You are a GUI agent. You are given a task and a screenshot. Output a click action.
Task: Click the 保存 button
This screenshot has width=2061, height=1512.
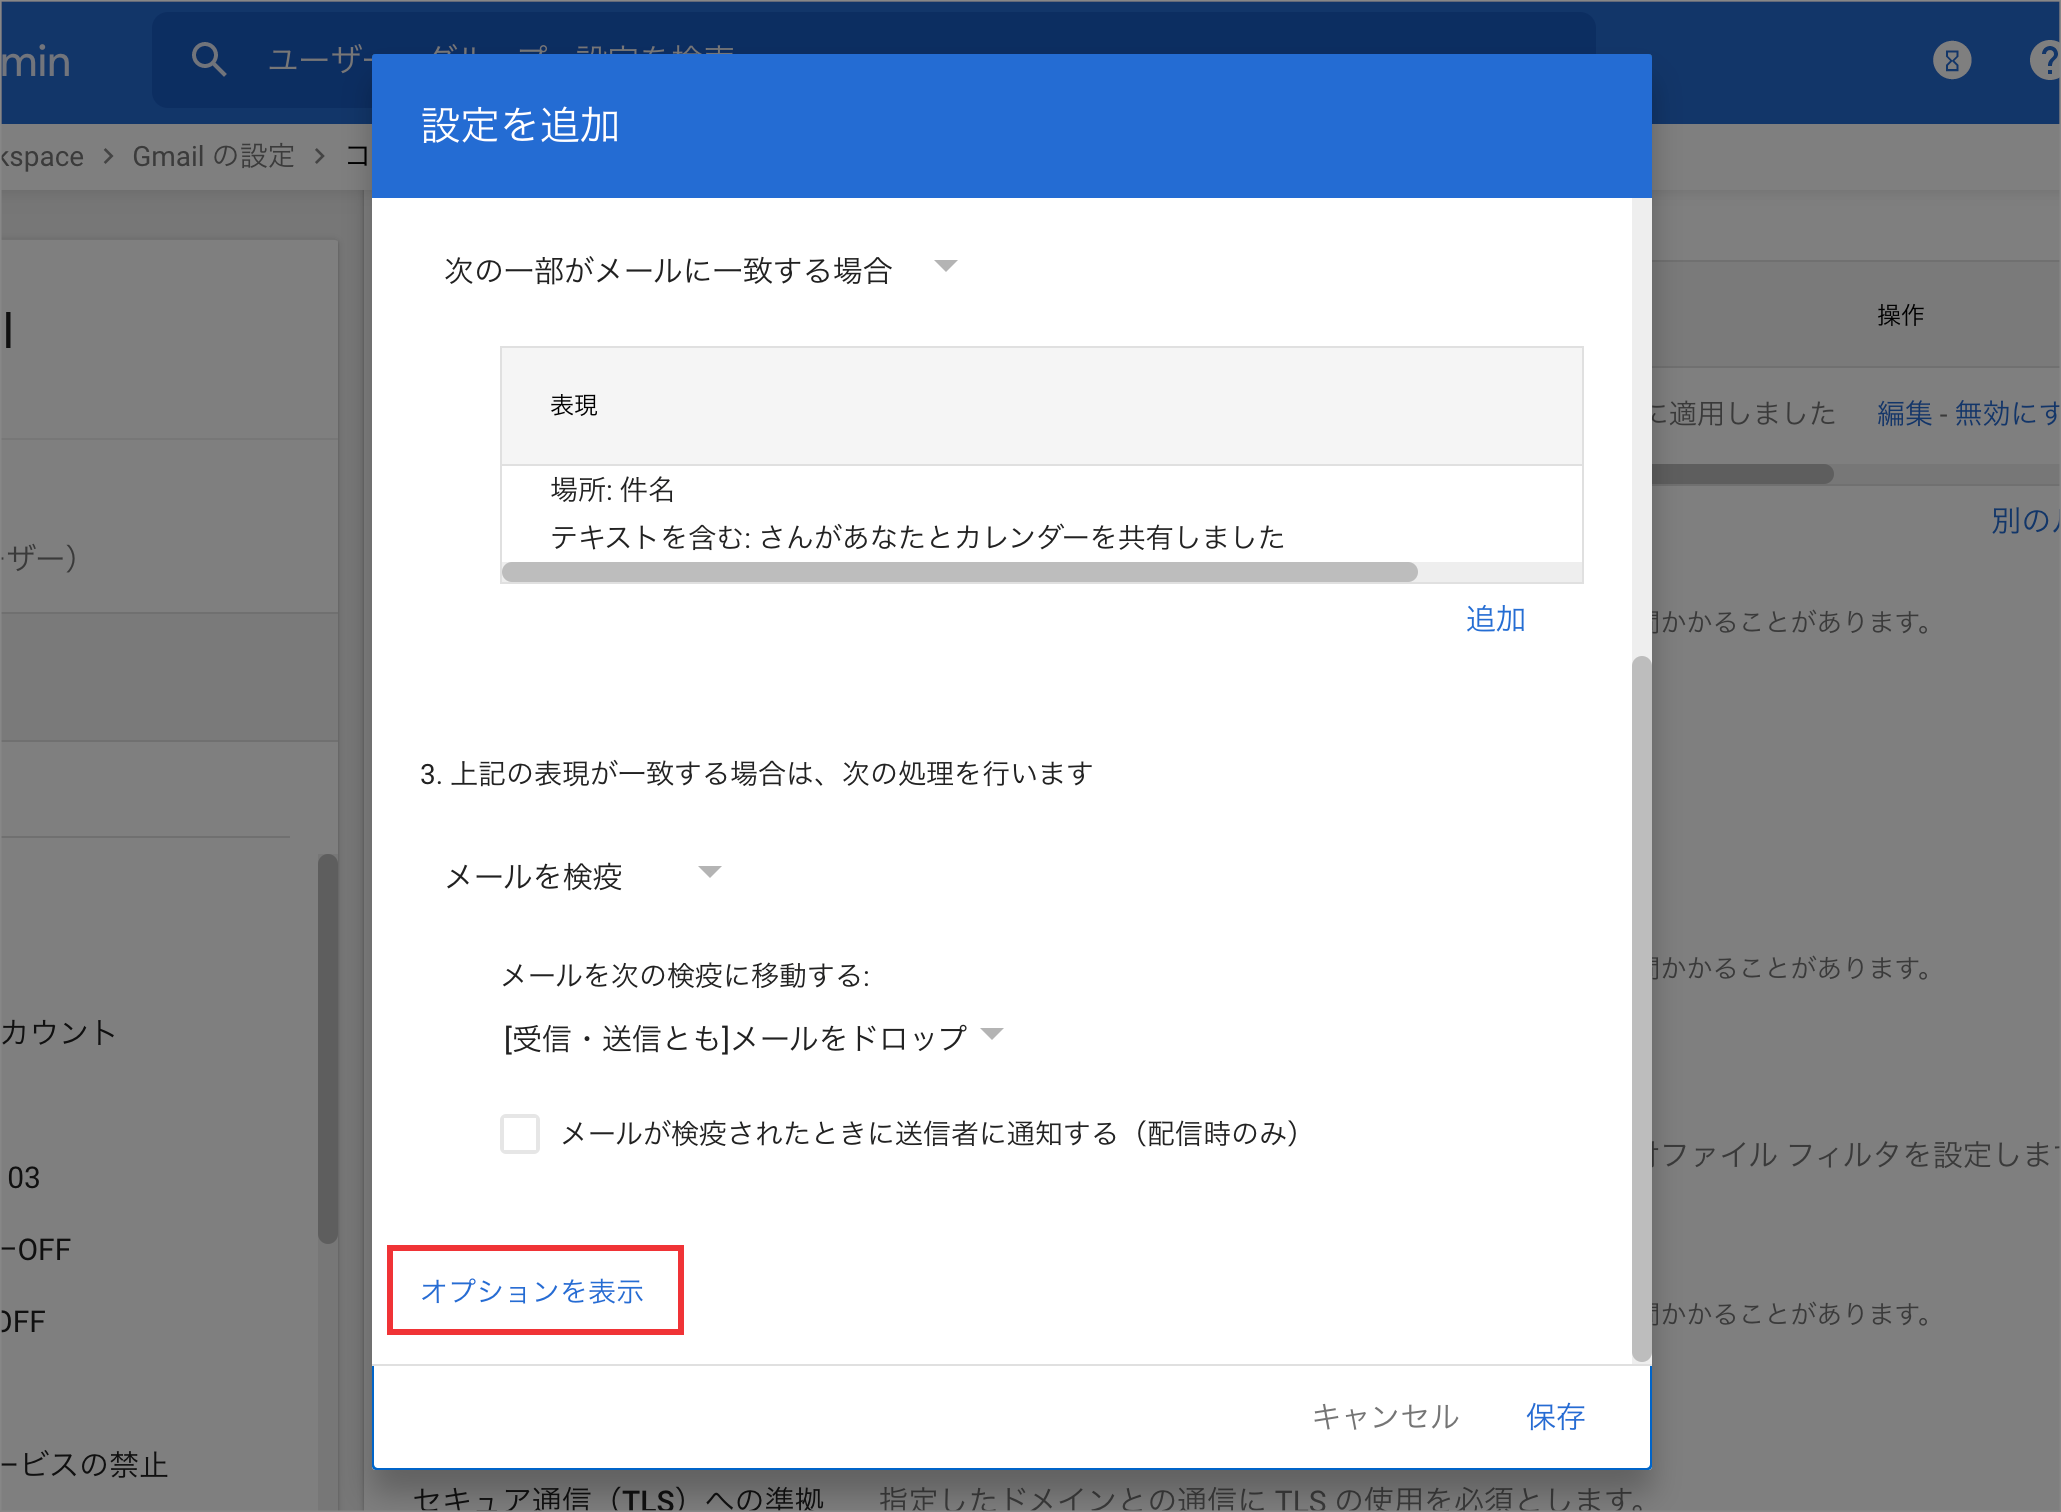[x=1555, y=1416]
